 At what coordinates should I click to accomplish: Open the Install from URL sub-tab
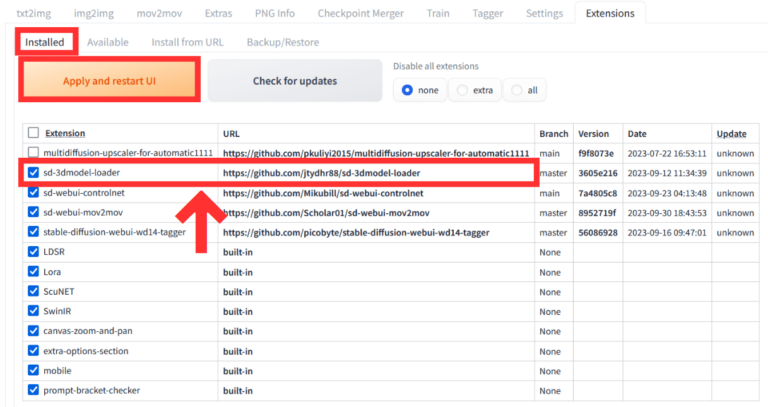tap(188, 42)
